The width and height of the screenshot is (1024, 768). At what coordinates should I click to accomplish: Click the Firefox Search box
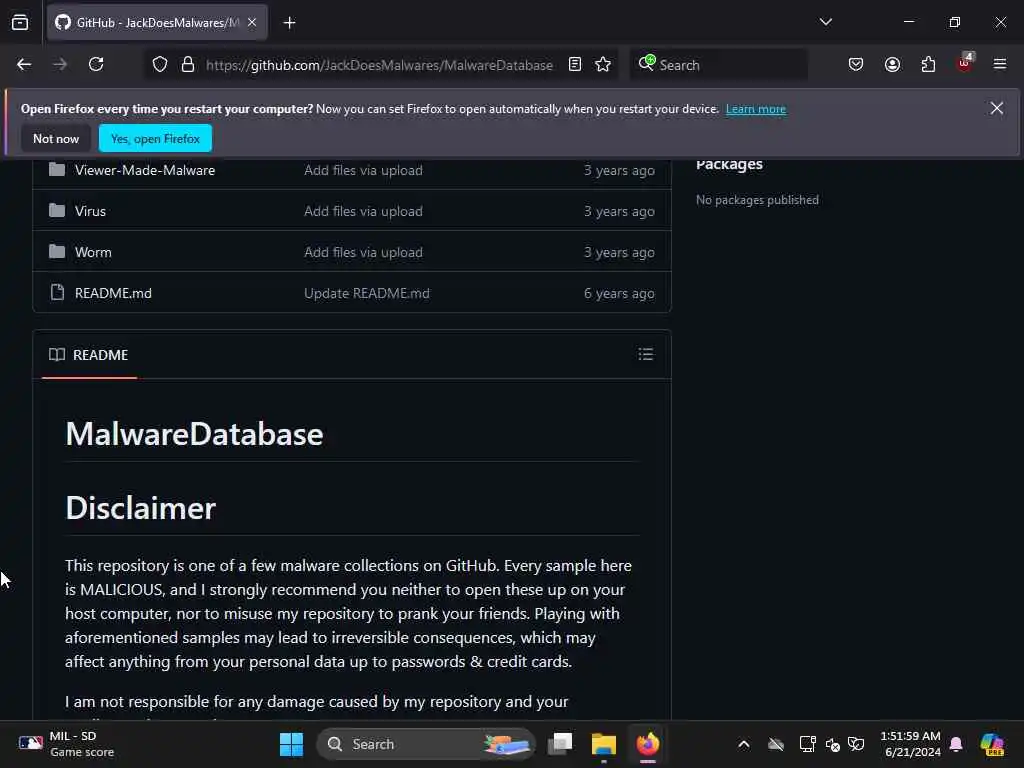(x=718, y=65)
